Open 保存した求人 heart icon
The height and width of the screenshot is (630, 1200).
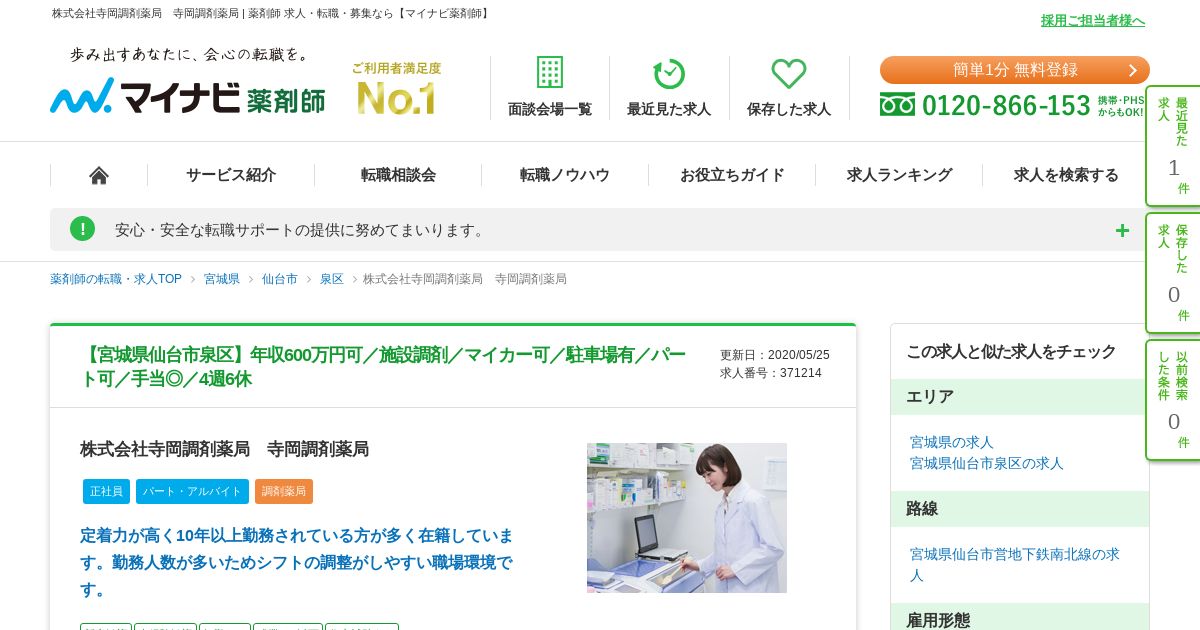(x=789, y=73)
